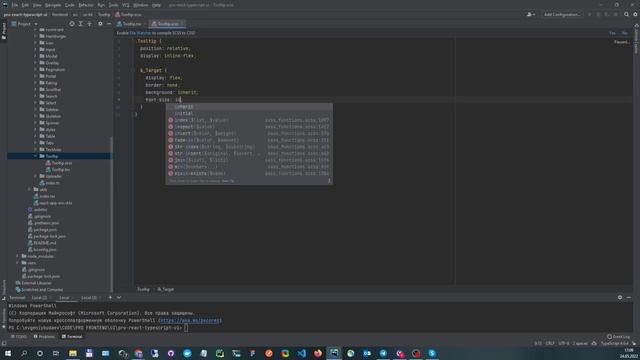The image size is (640, 360).
Task: Open Firefox from taskbar
Action: [x=318, y=353]
